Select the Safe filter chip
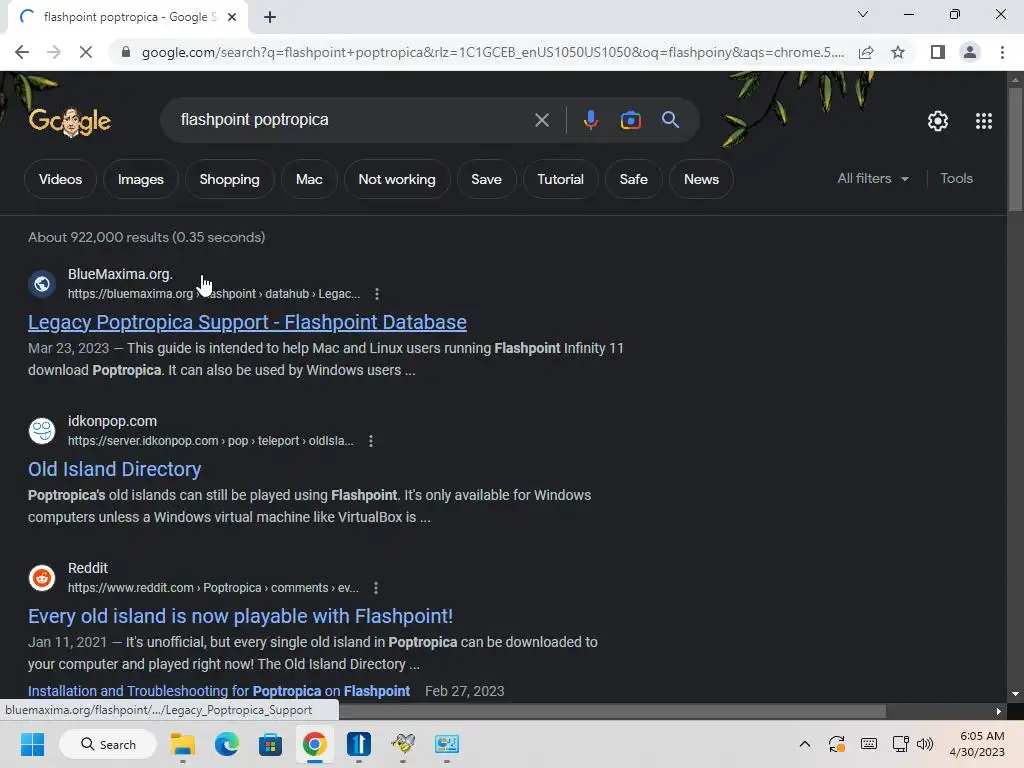Viewport: 1024px width, 768px height. (633, 179)
